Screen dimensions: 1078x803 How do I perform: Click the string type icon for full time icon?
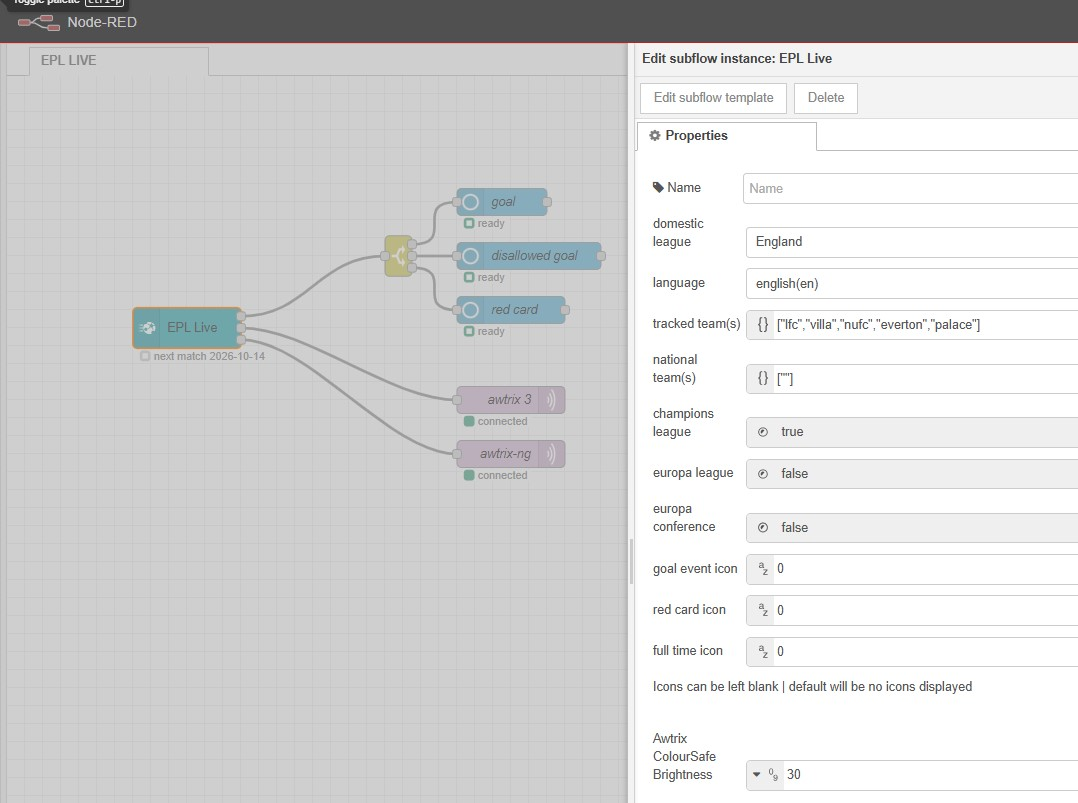point(762,651)
